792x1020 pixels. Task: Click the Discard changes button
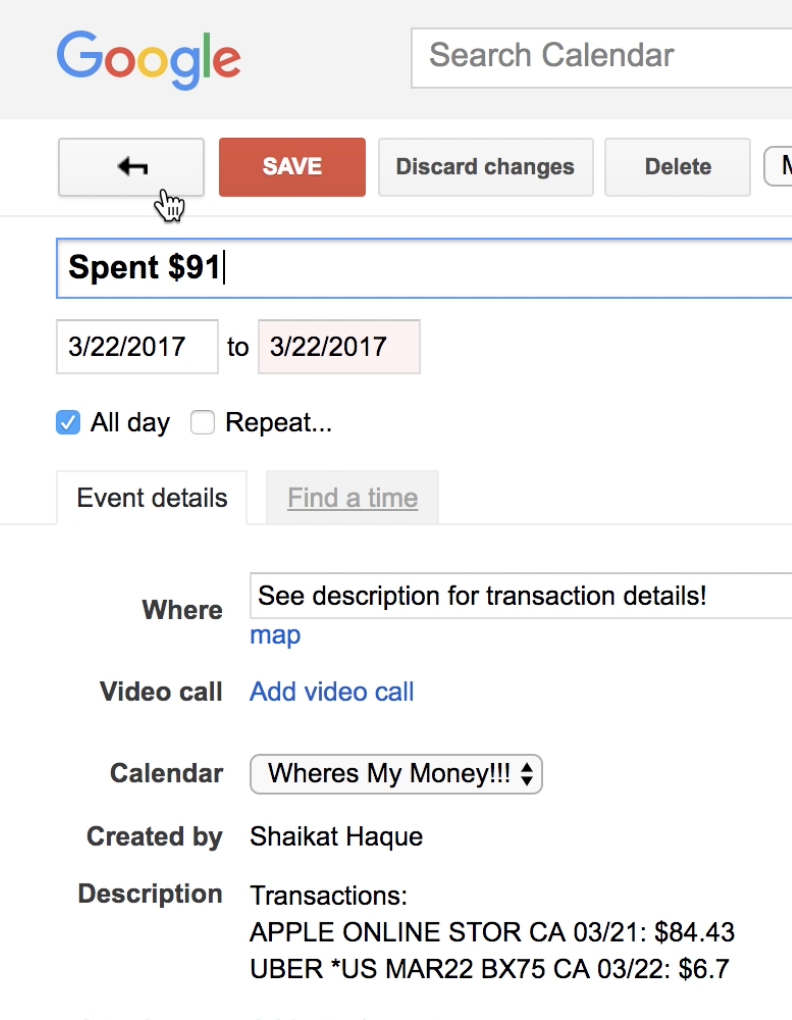click(x=485, y=167)
